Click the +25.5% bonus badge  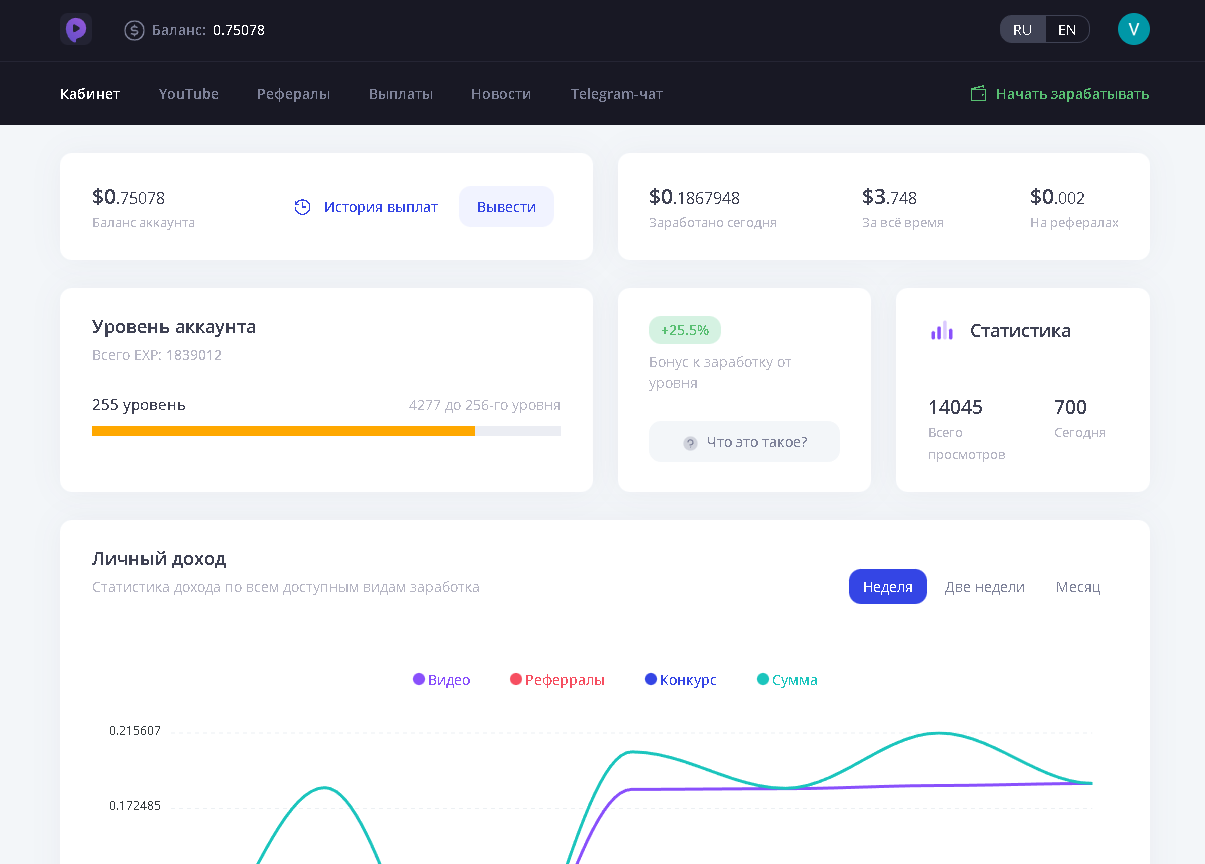coord(685,330)
